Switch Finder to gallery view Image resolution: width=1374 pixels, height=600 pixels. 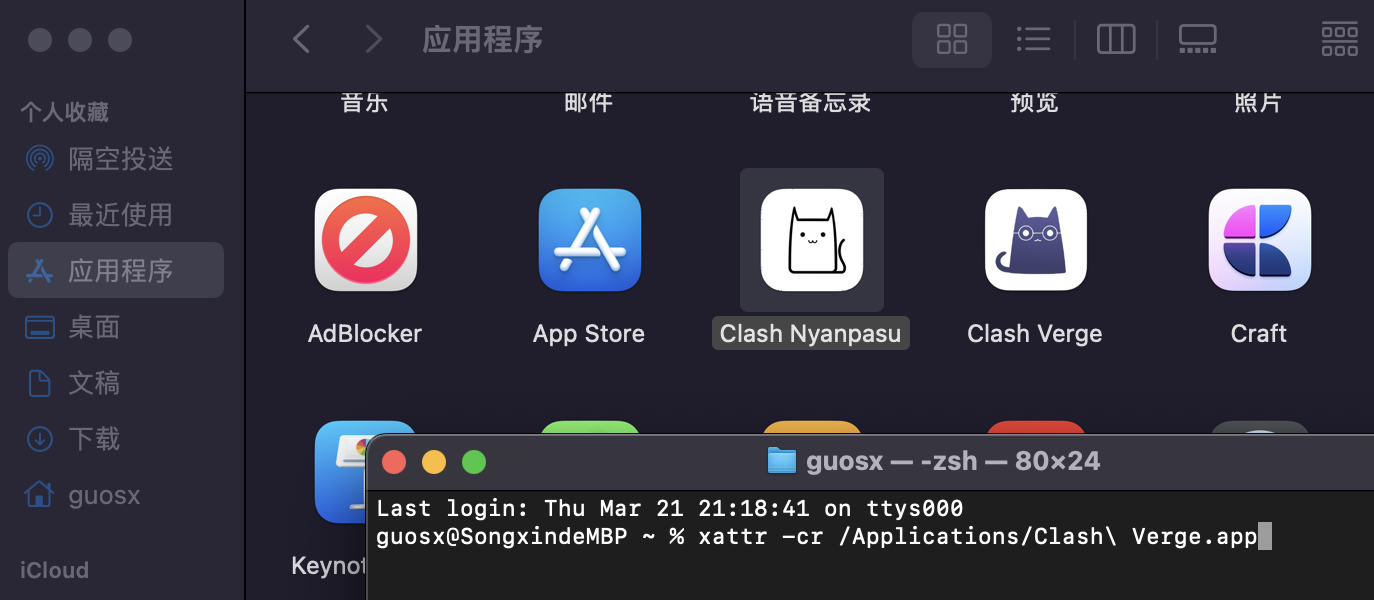[x=1197, y=39]
